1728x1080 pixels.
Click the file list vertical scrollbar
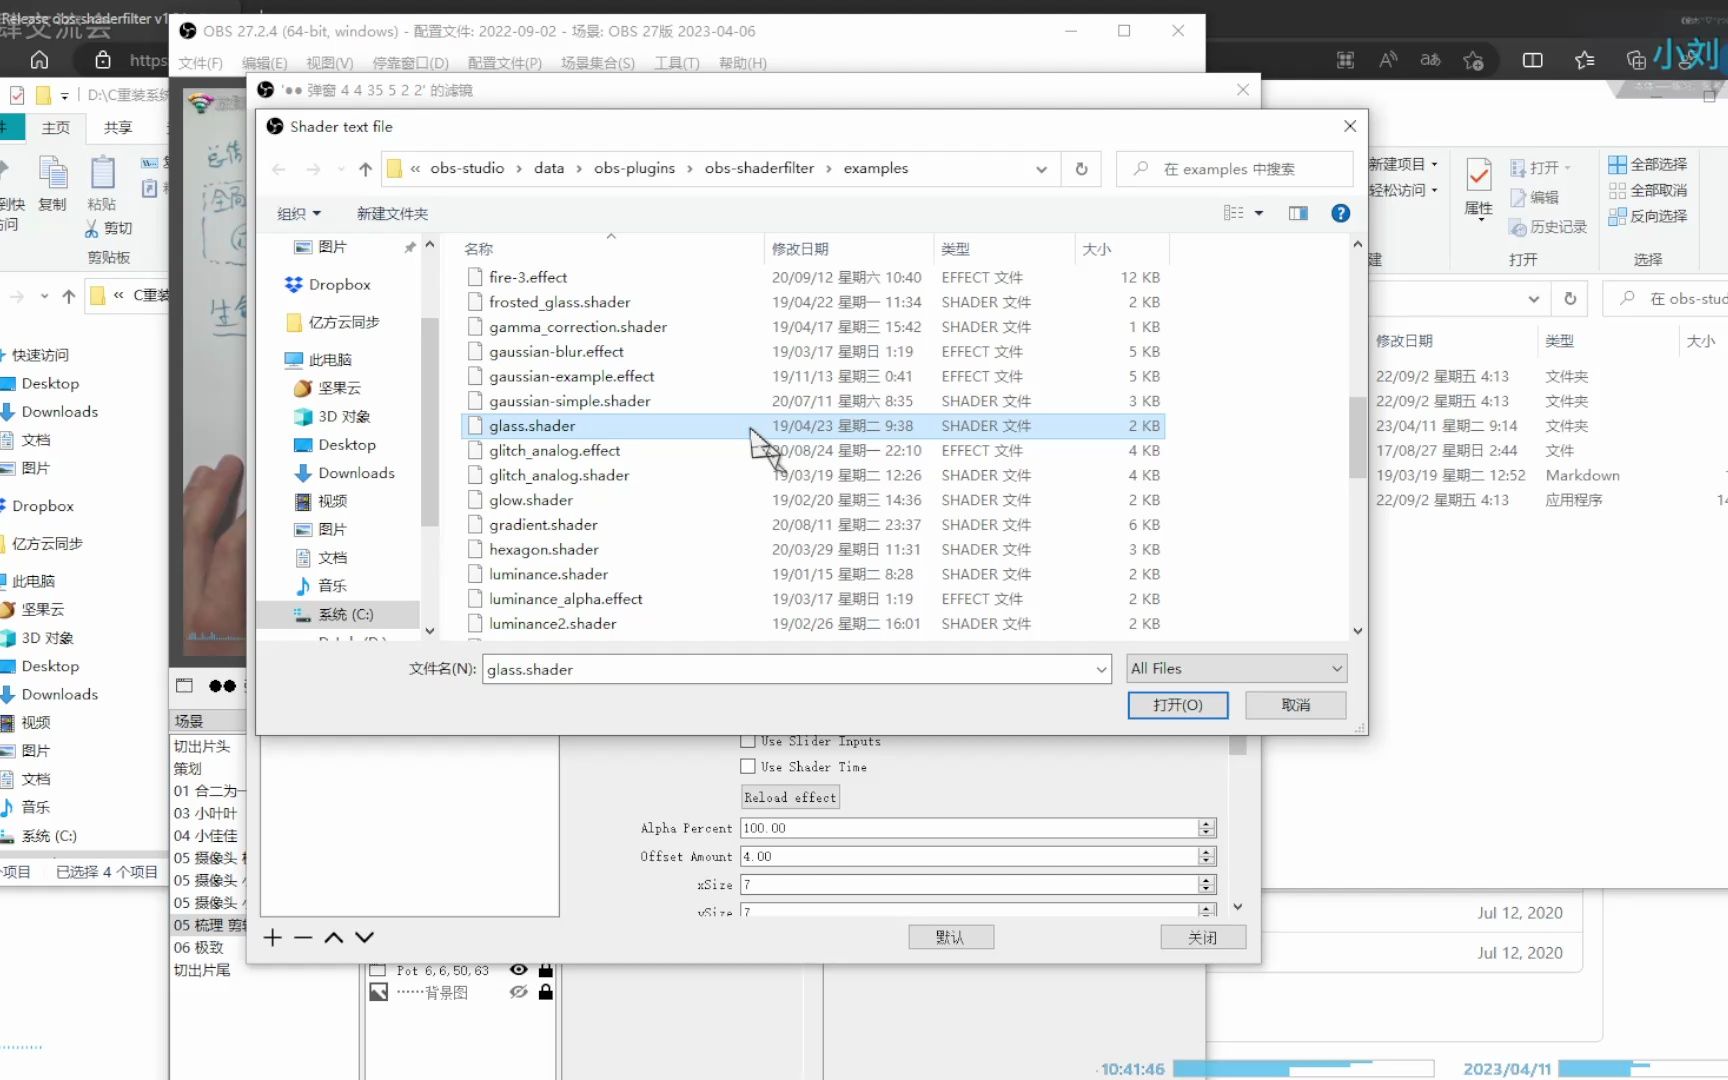pyautogui.click(x=1357, y=437)
